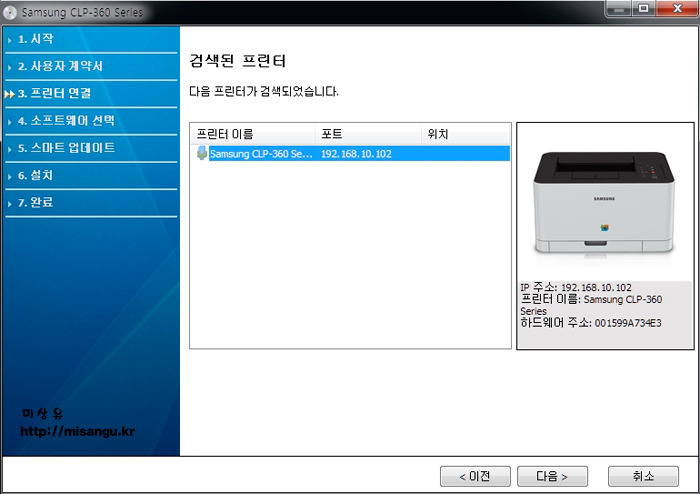The width and height of the screenshot is (700, 494).
Task: Cancel installation with the 취소 button
Action: coord(643,477)
